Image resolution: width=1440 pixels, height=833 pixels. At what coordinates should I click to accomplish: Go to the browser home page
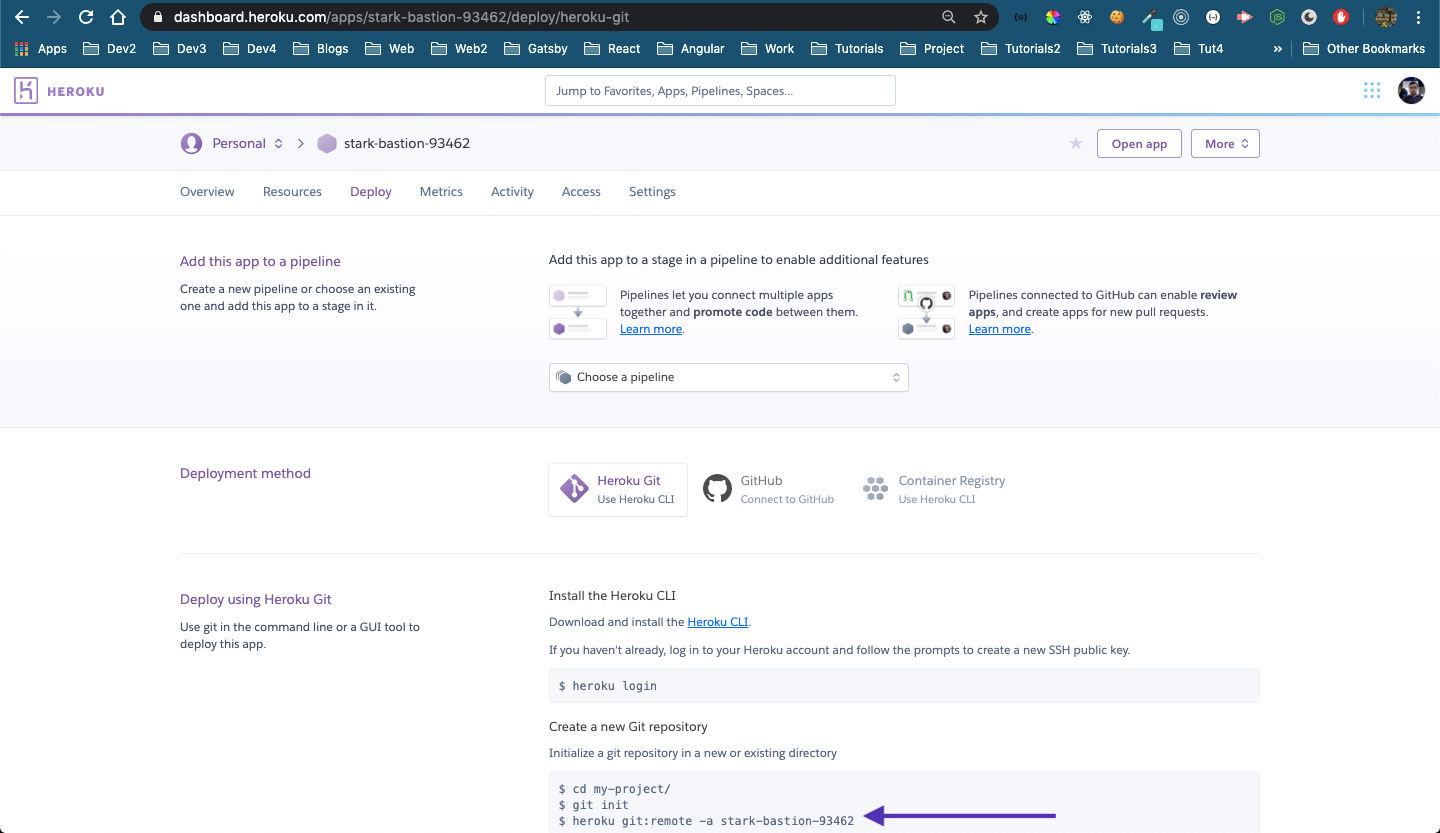click(x=118, y=17)
